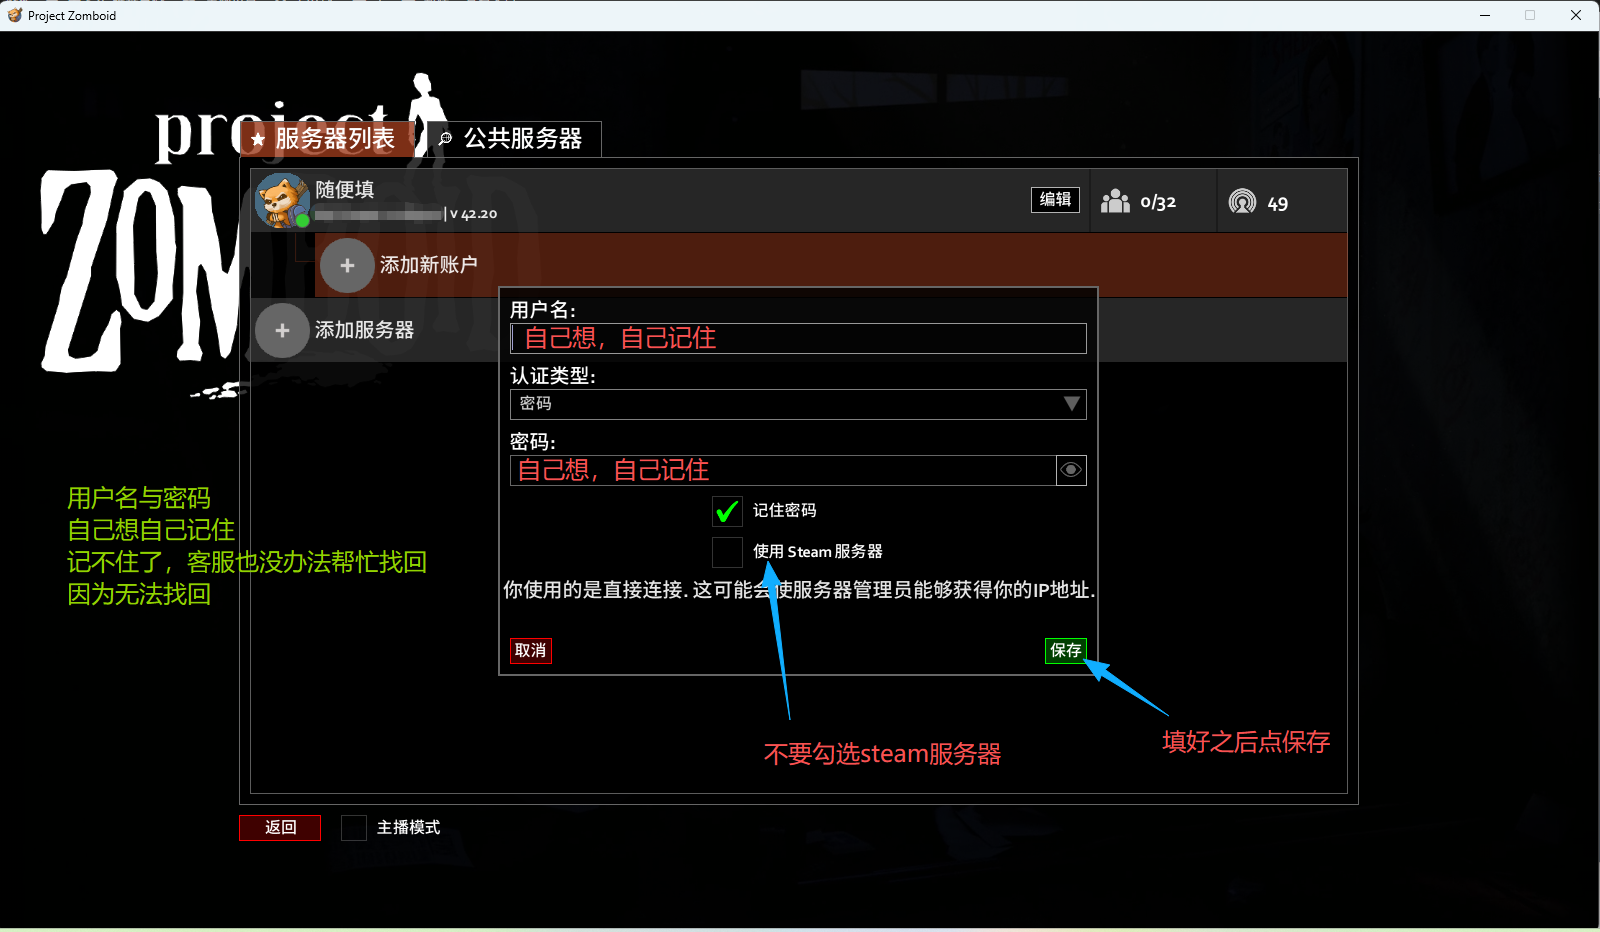
Task: Focus the 用户名 input field
Action: click(798, 338)
